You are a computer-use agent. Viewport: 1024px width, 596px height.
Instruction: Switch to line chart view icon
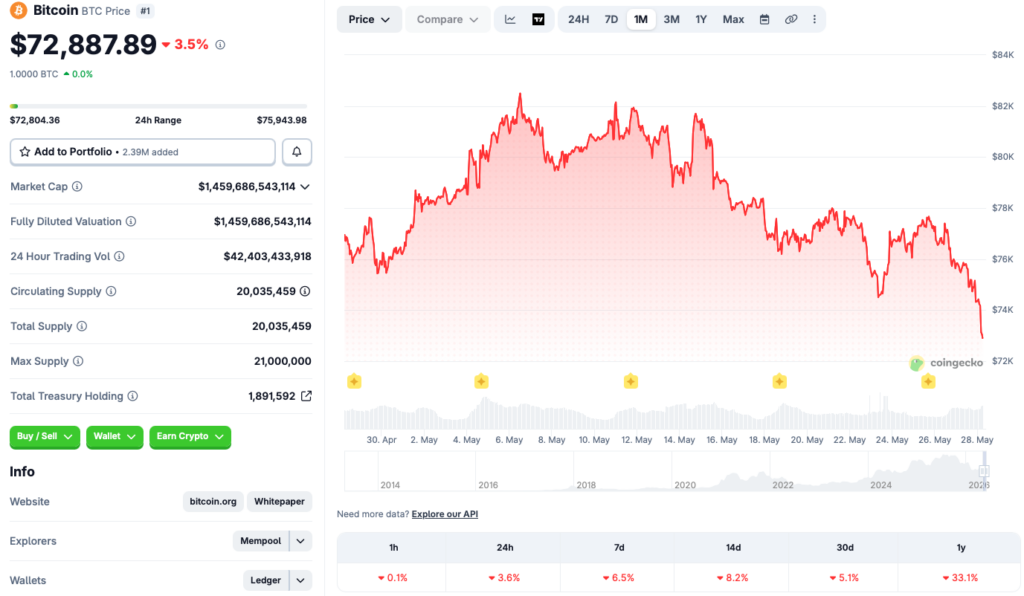pos(510,20)
